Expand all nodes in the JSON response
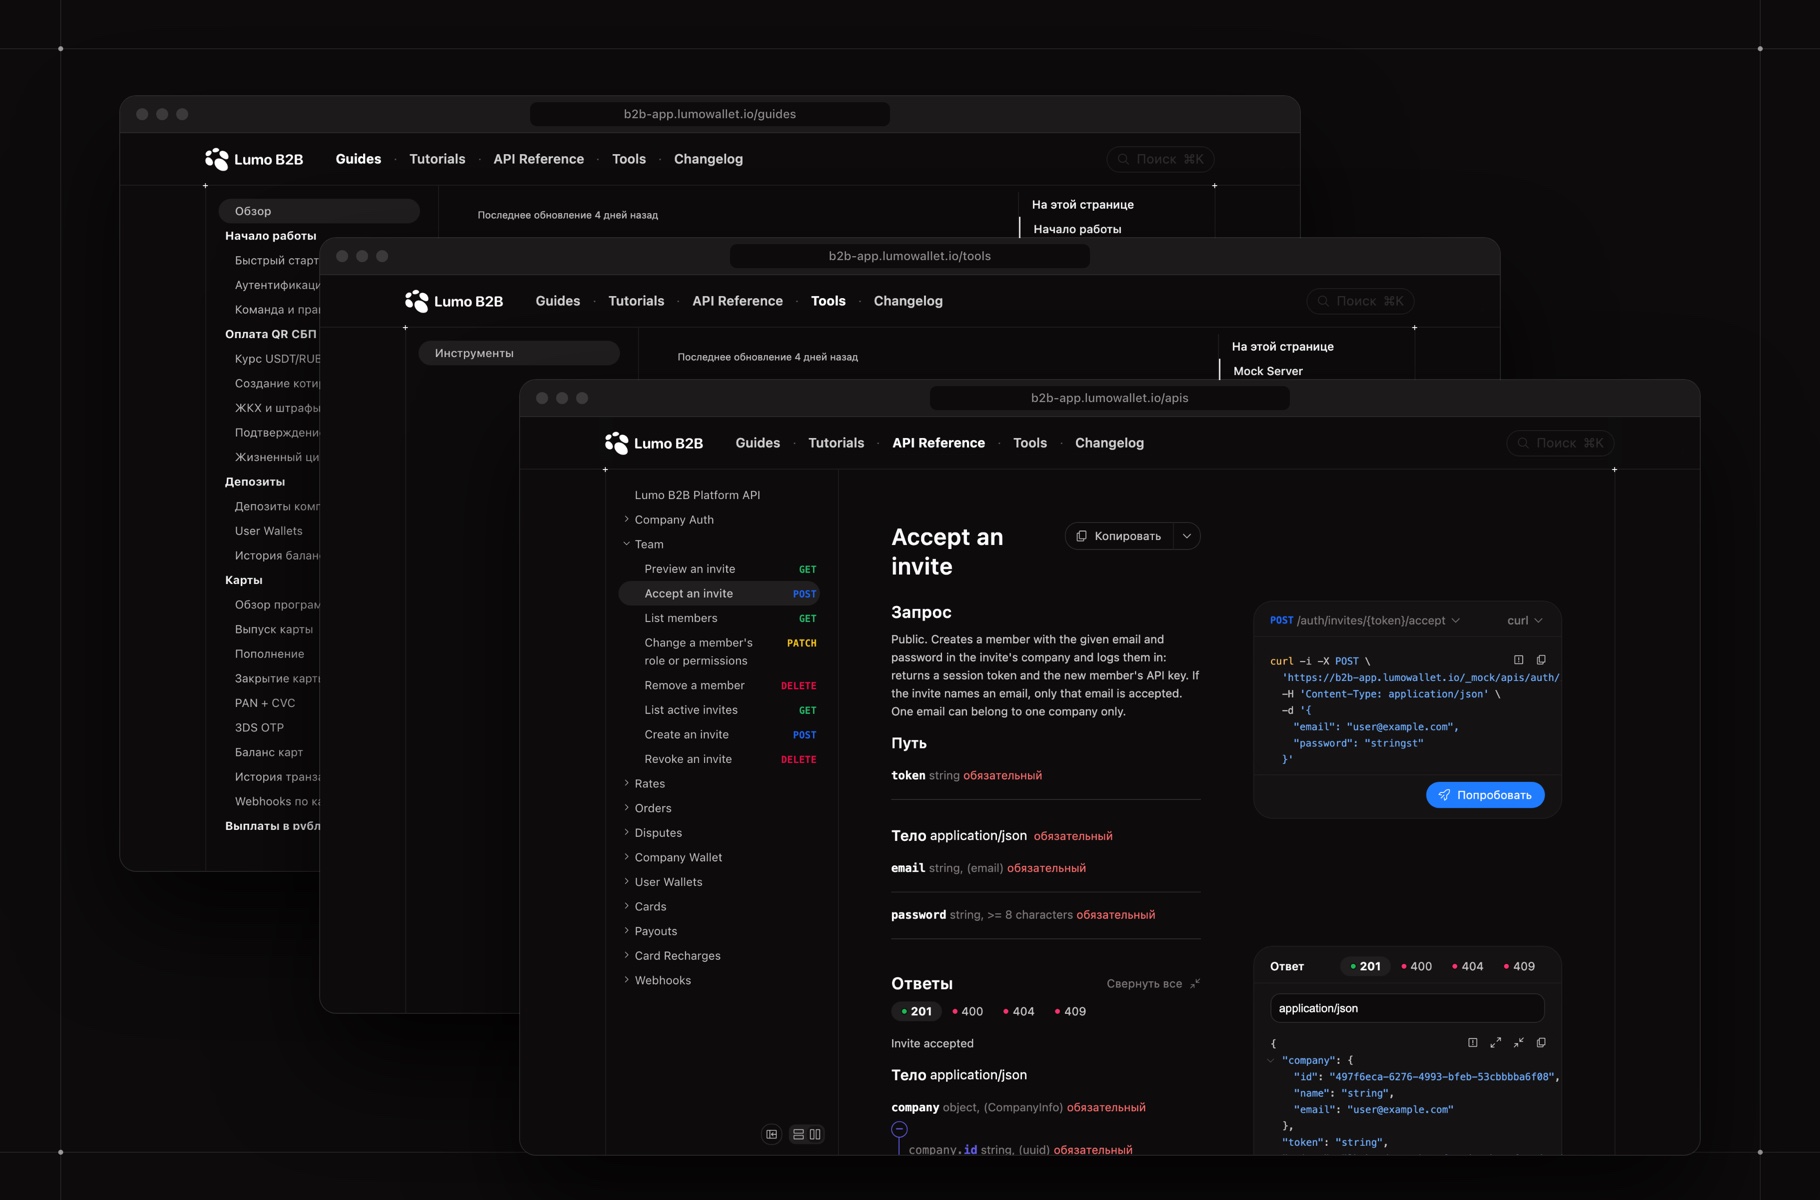This screenshot has width=1820, height=1200. click(1496, 1043)
